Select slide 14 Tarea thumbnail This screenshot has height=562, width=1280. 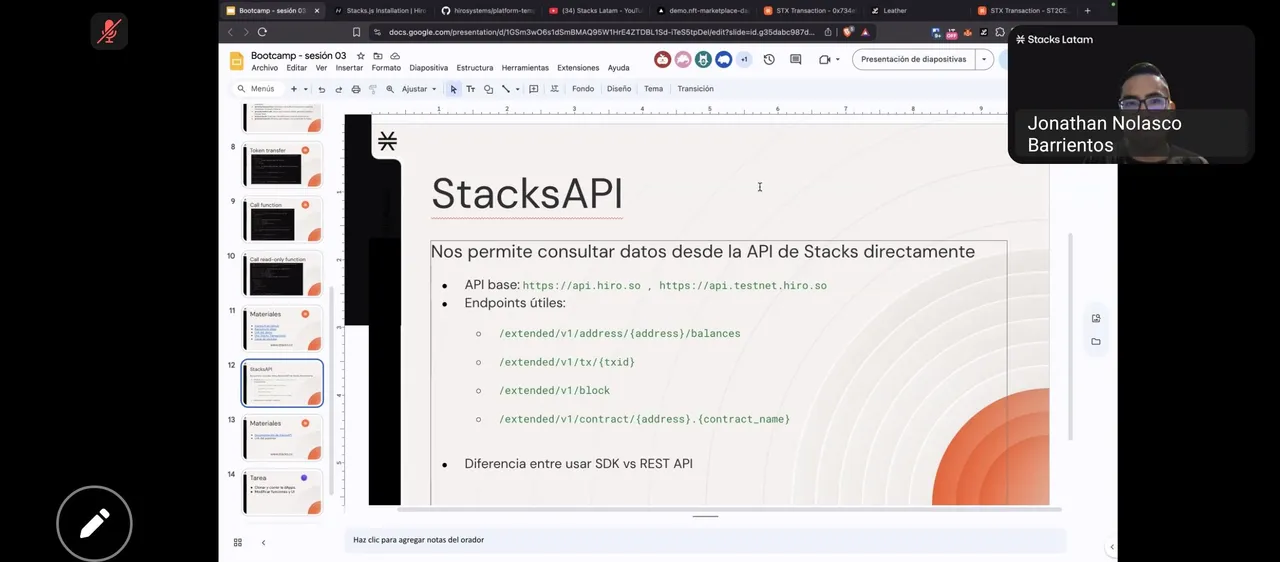point(282,492)
